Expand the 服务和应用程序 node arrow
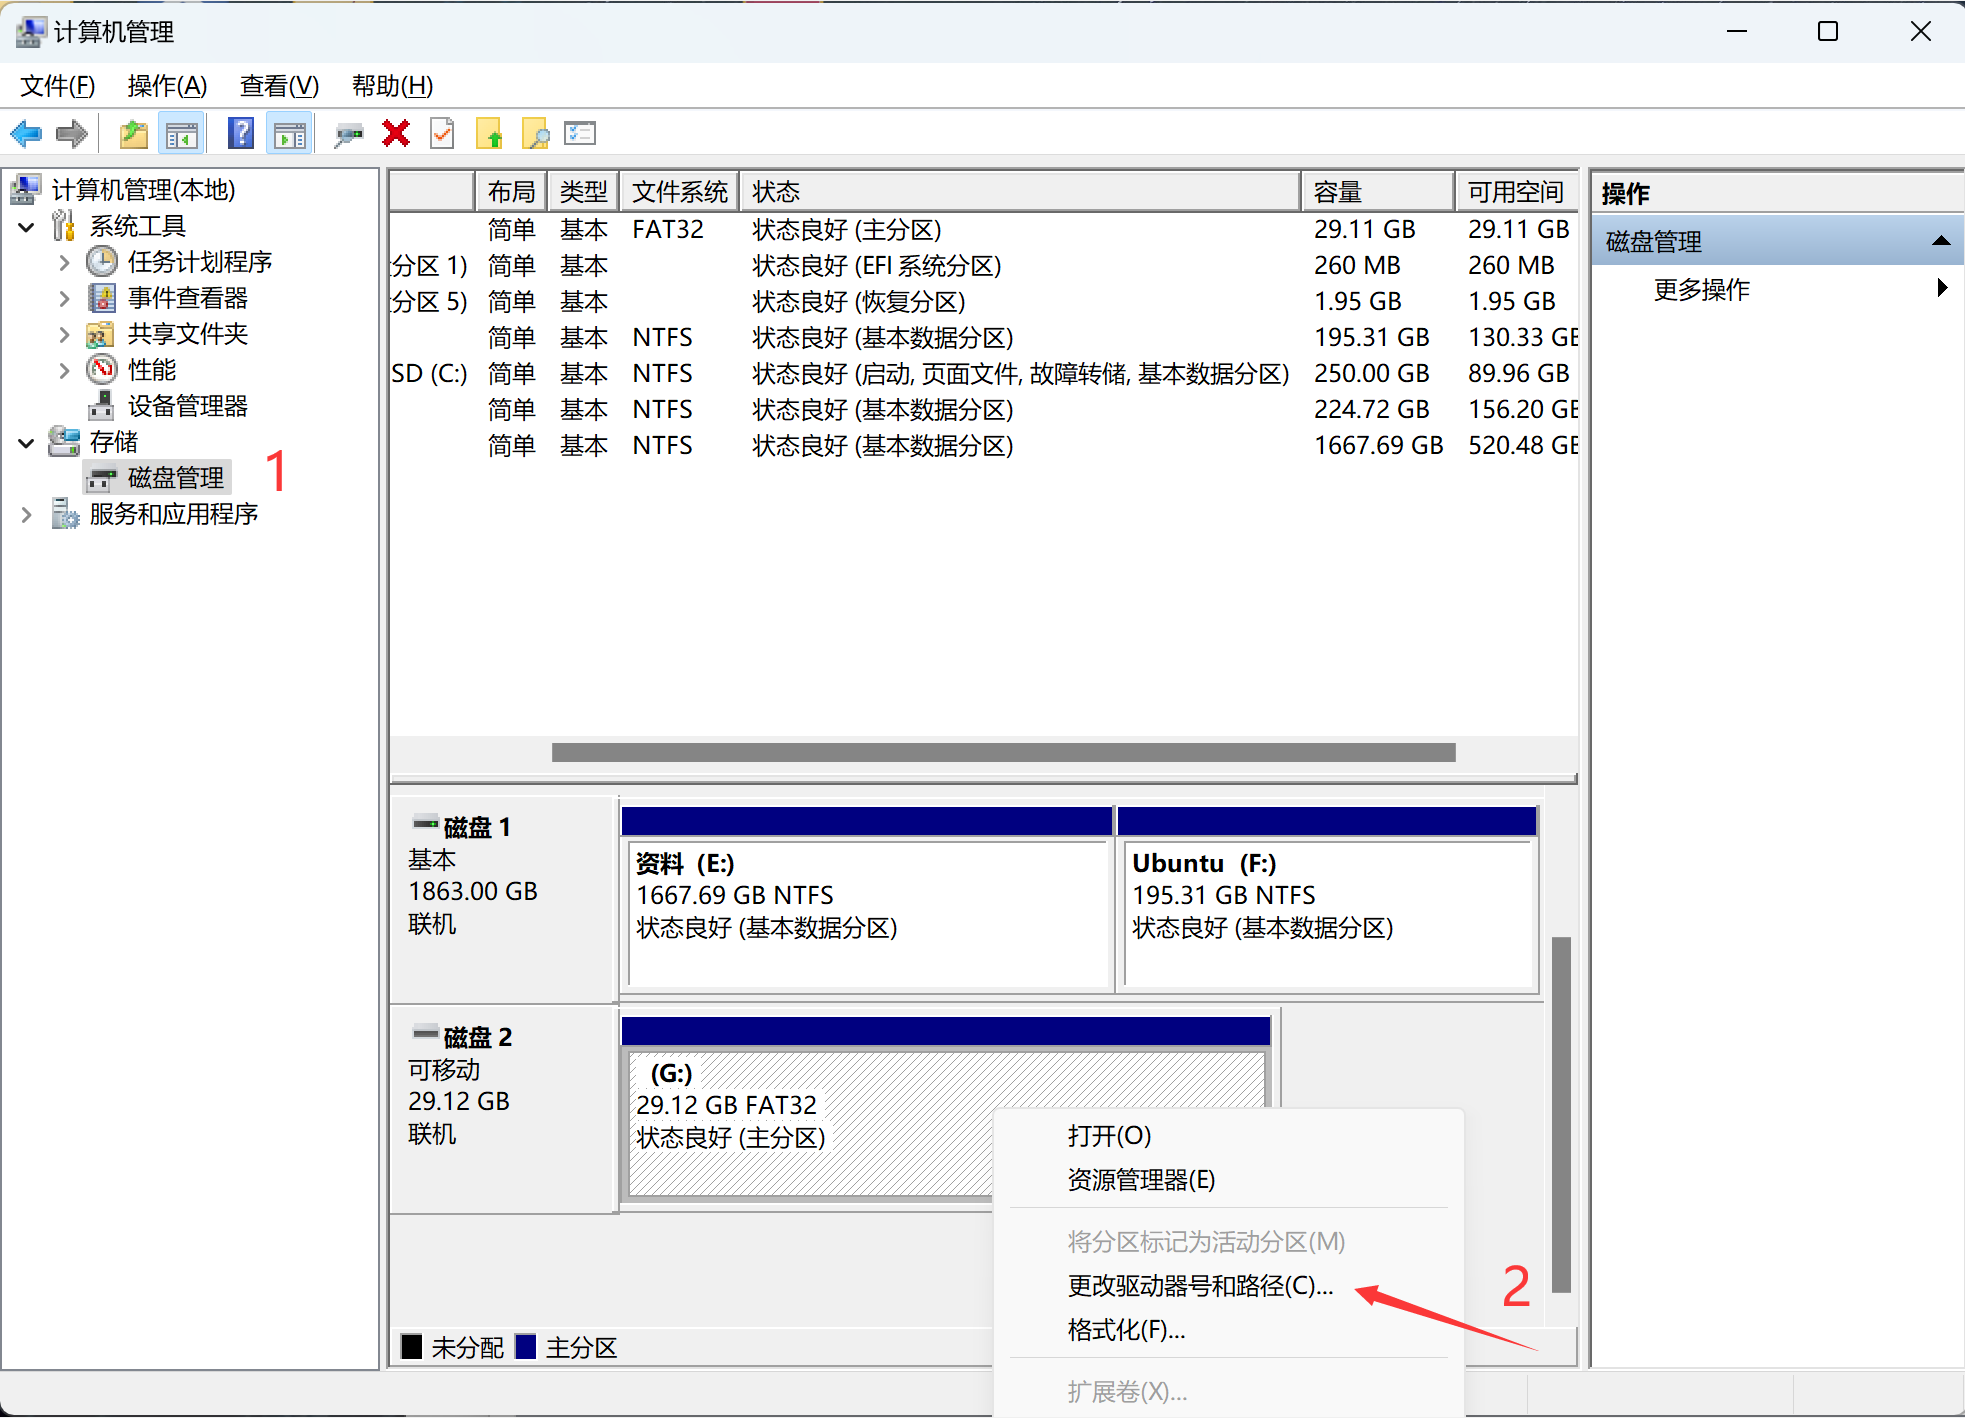Viewport: 1965px width, 1418px height. pos(27,514)
